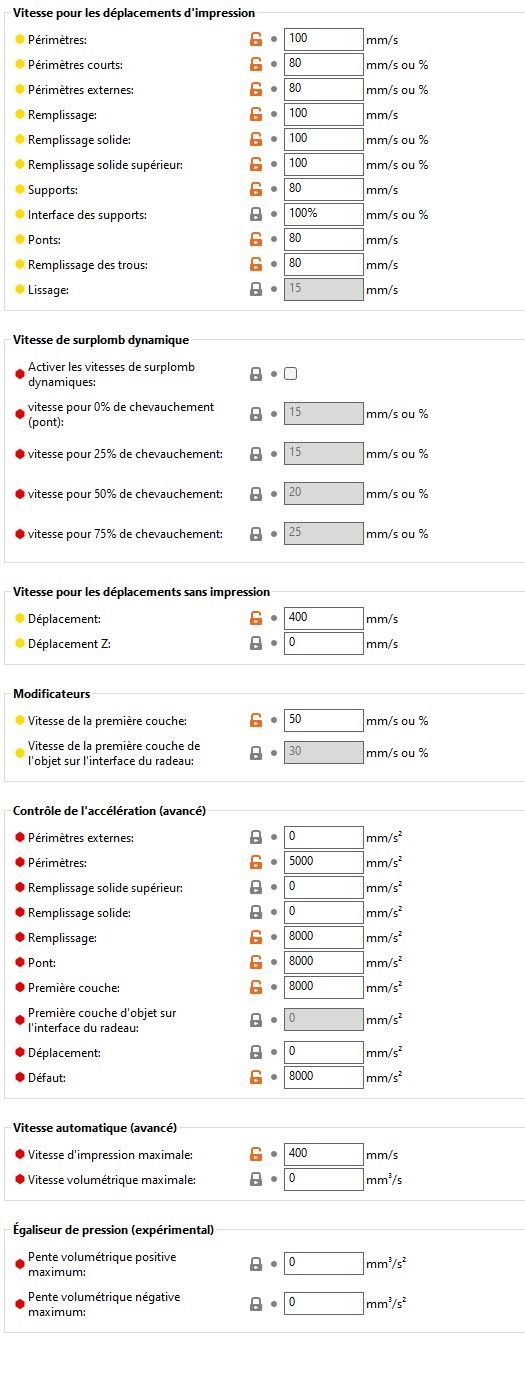Click the grey lock icon beside Lissage
The image size is (525, 1376).
[256, 290]
